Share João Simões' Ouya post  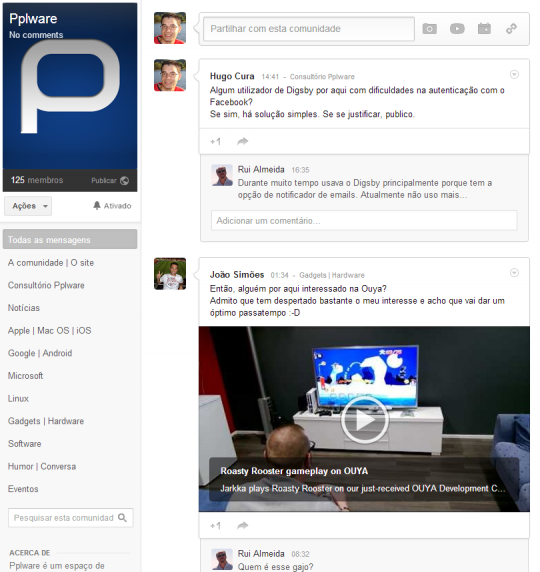tap(242, 526)
